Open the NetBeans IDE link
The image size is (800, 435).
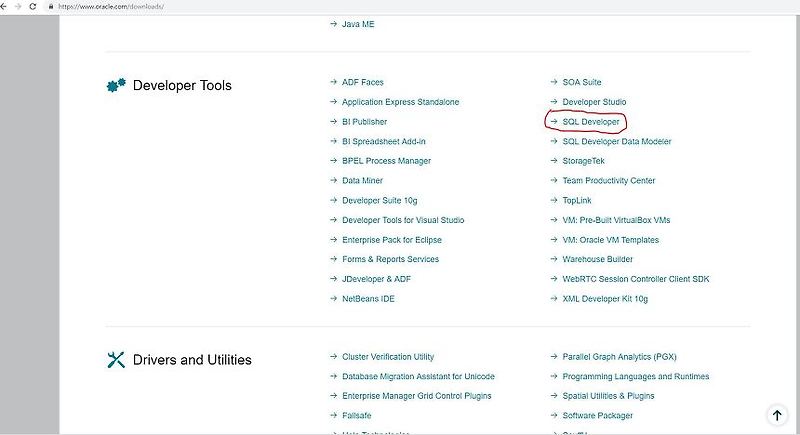coord(368,299)
